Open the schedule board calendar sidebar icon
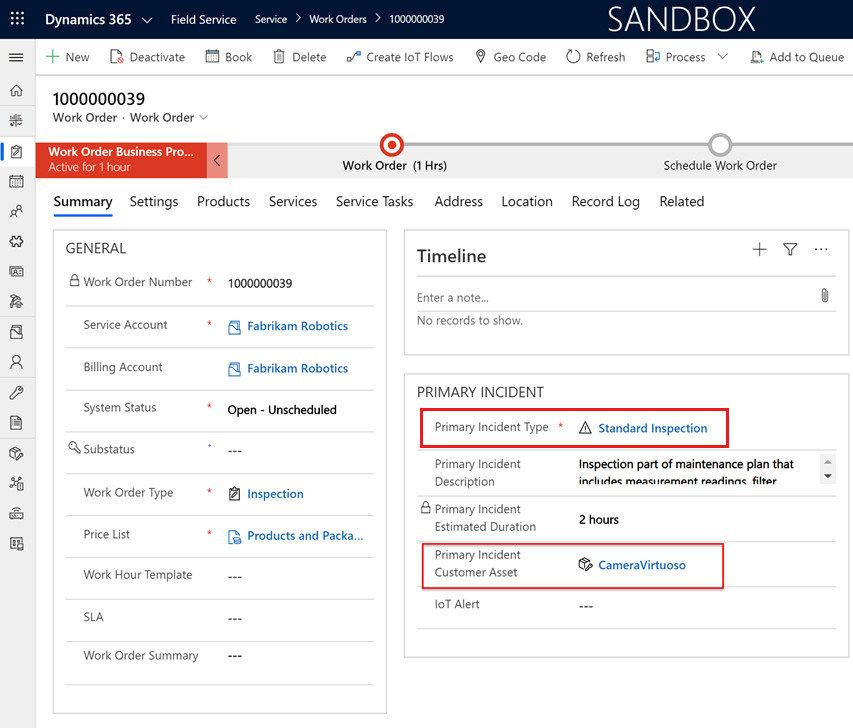 click(x=17, y=181)
